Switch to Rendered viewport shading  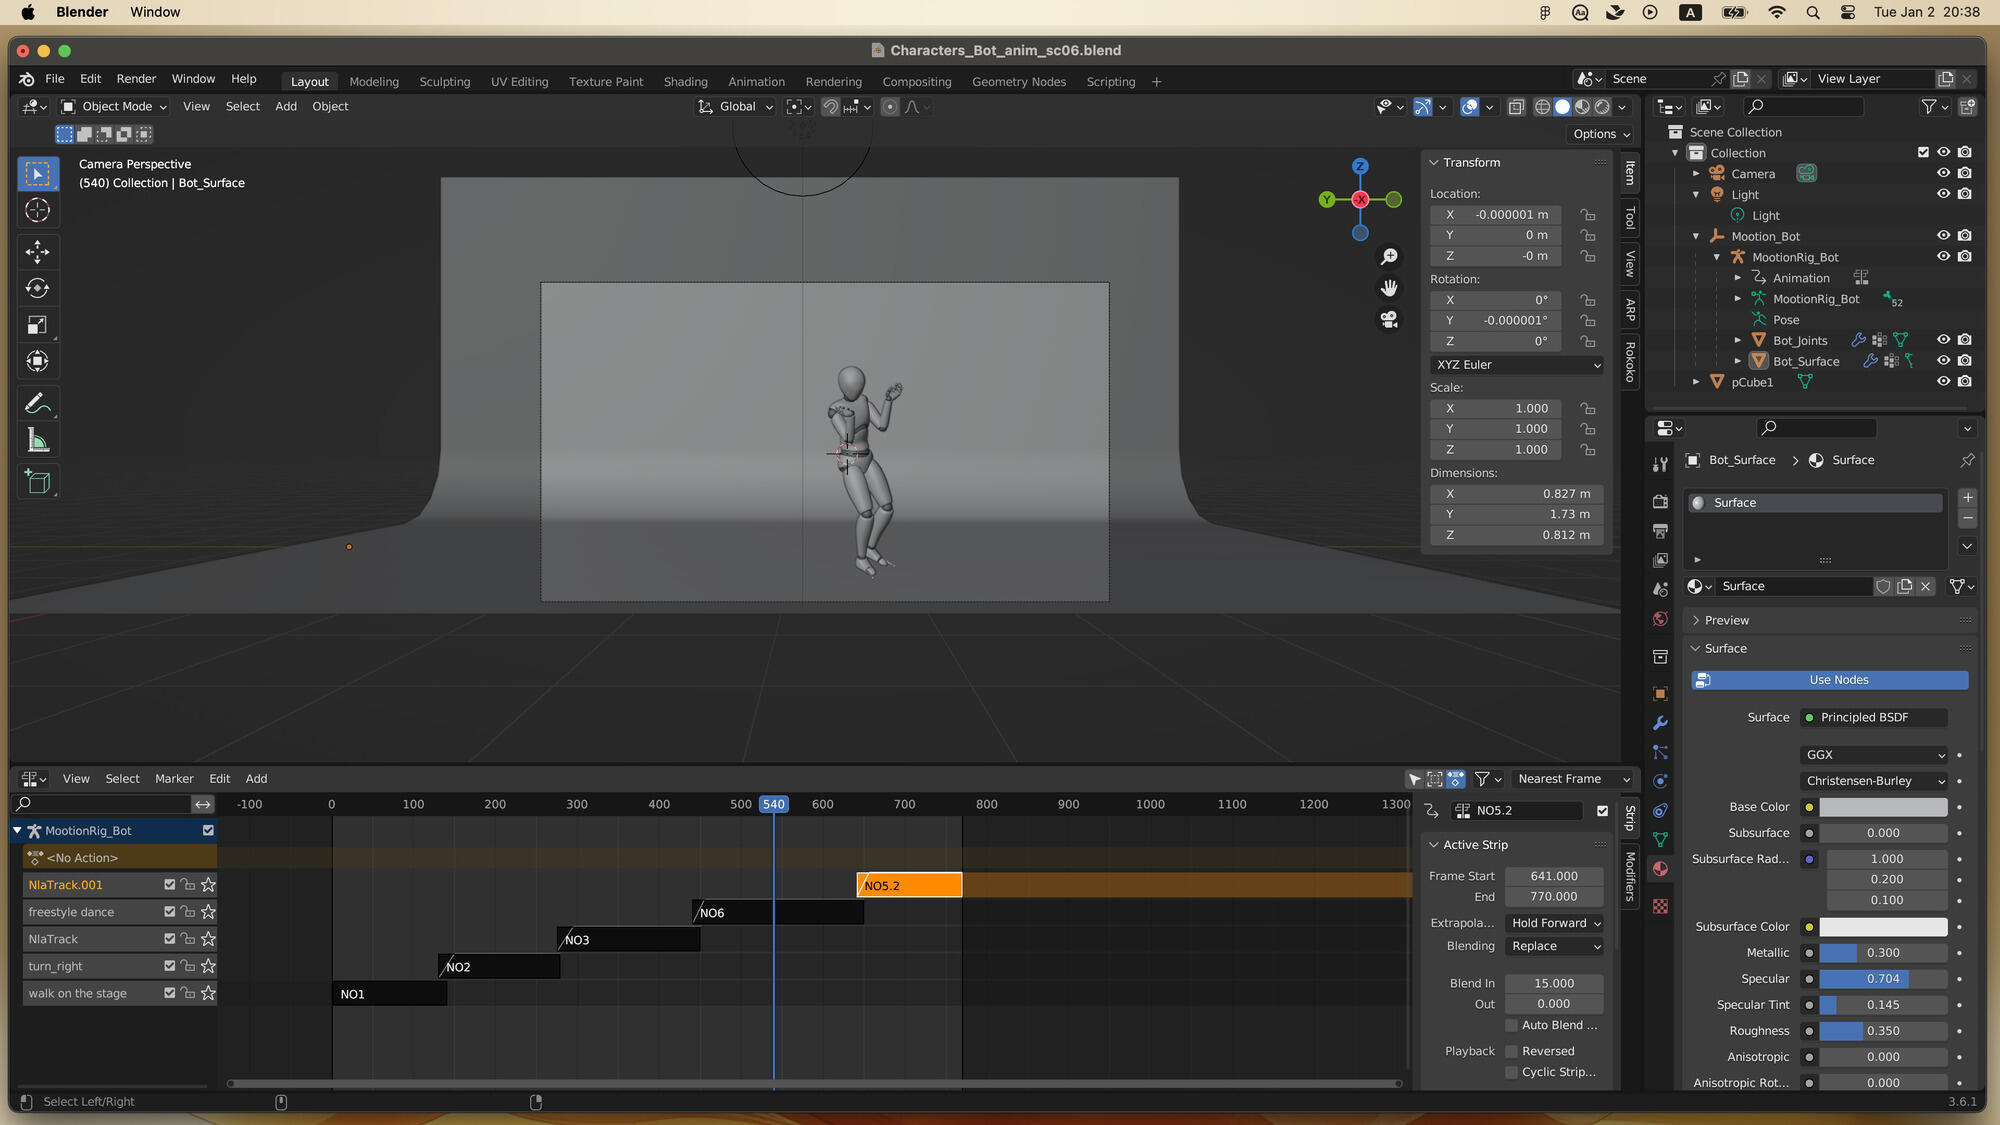1602,107
